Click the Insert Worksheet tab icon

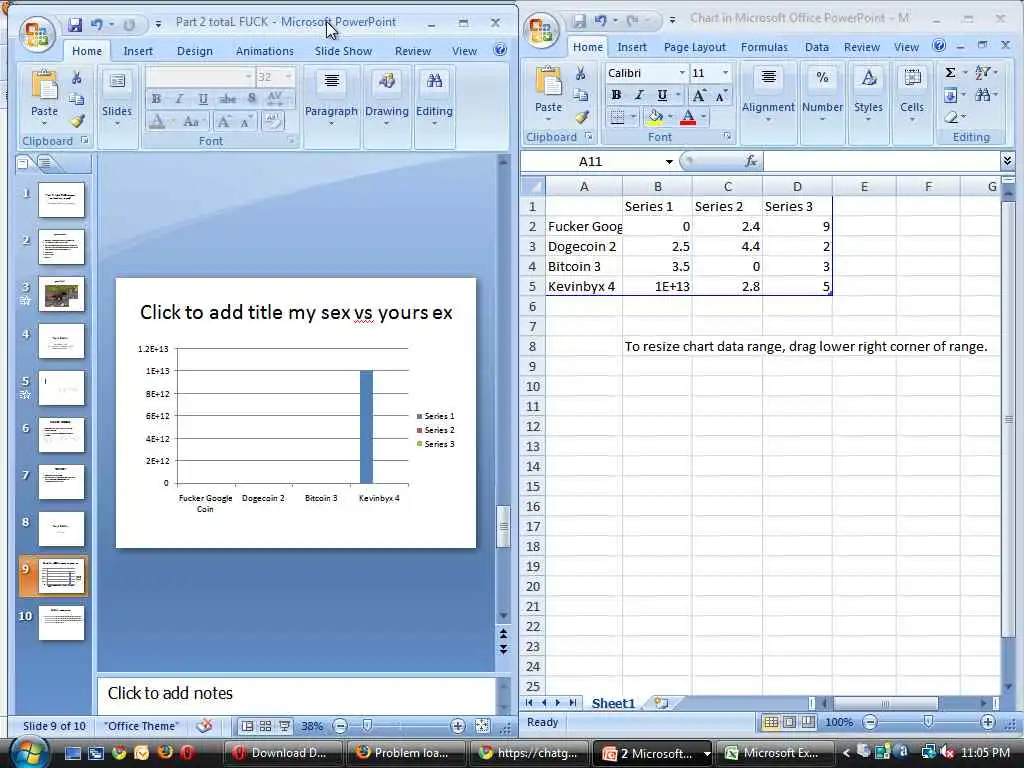click(x=661, y=703)
